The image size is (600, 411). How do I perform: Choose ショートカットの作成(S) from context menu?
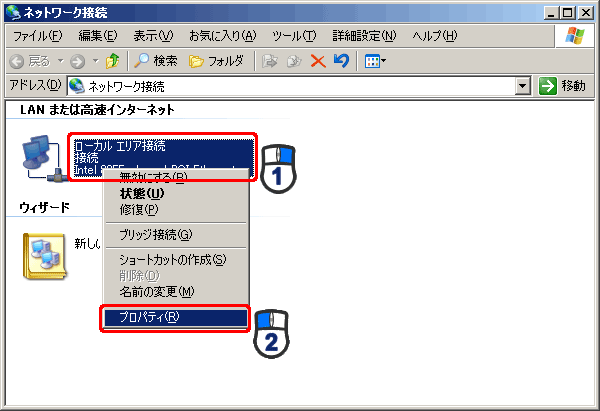[x=176, y=260]
